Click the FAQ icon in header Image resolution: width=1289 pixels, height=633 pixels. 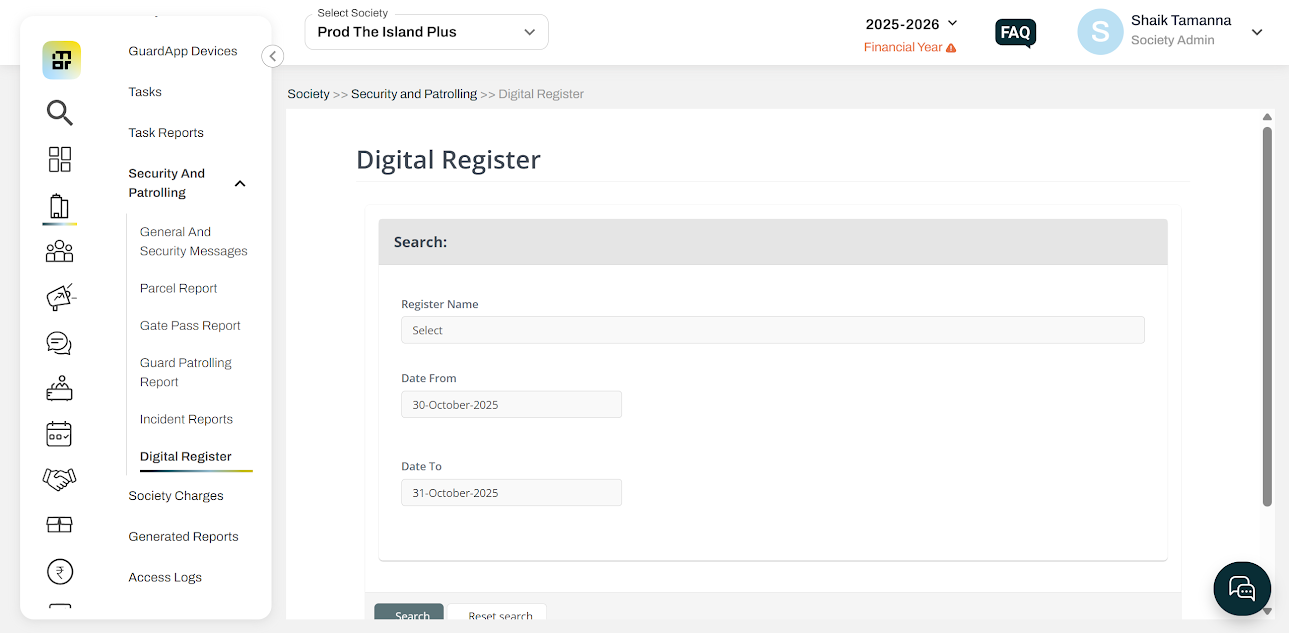pyautogui.click(x=1015, y=33)
